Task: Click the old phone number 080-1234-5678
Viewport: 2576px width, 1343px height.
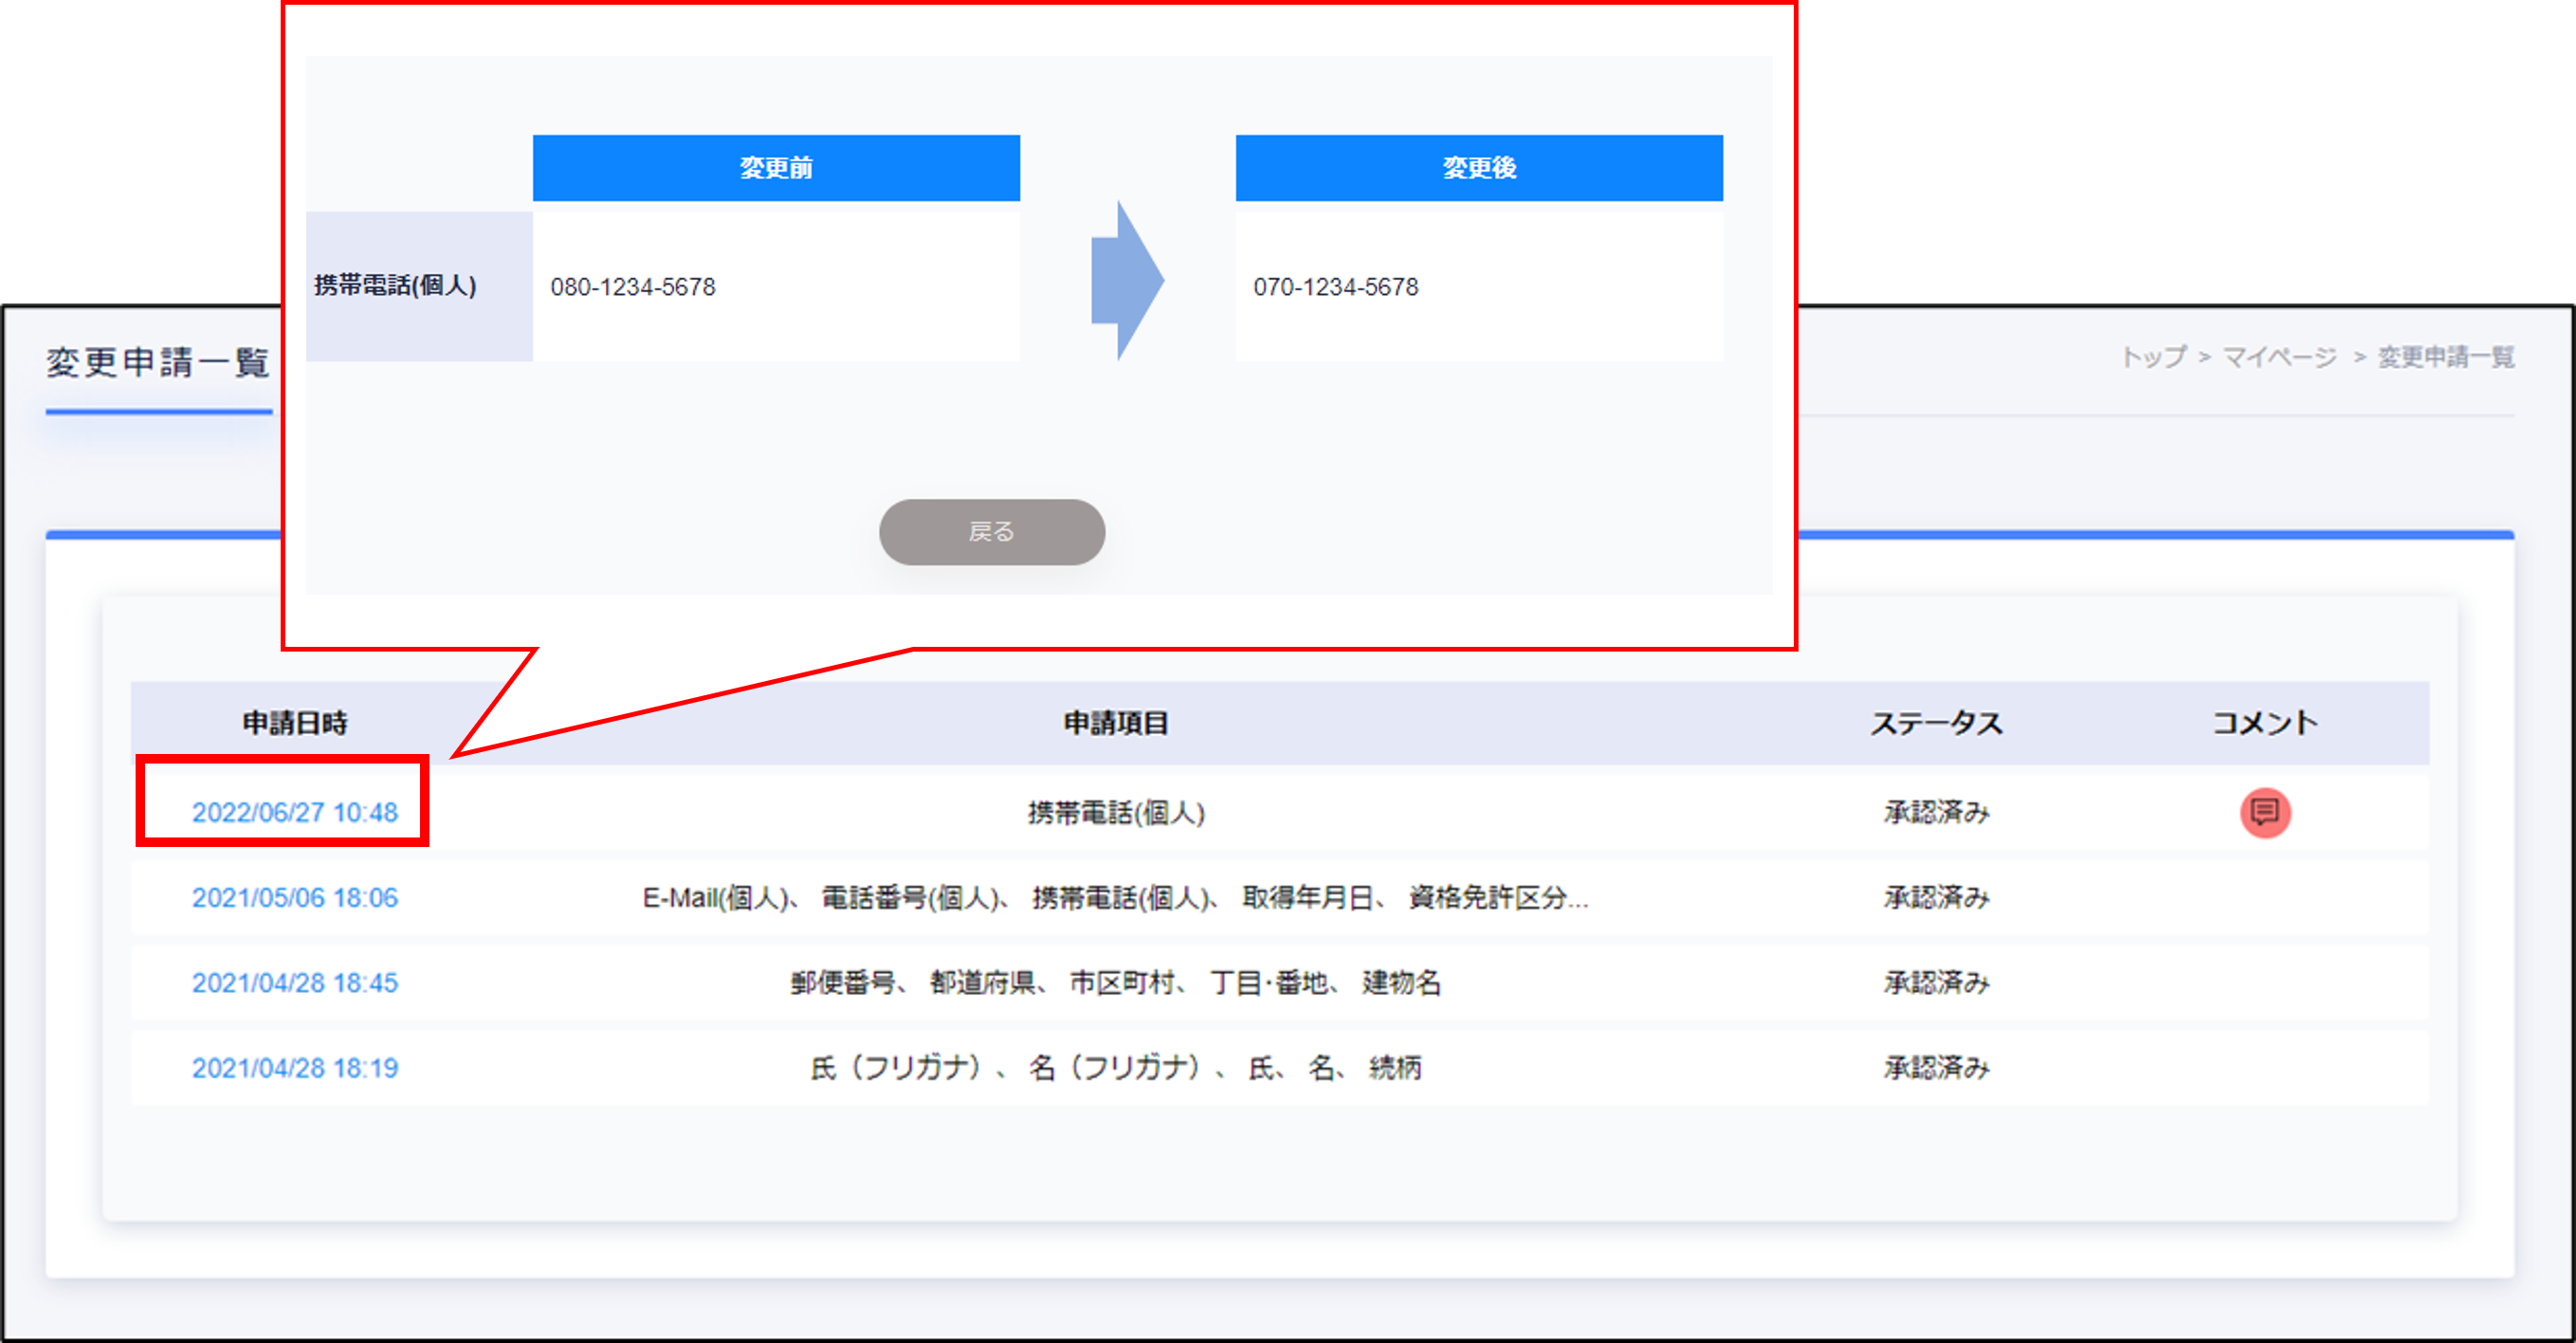Action: click(633, 287)
